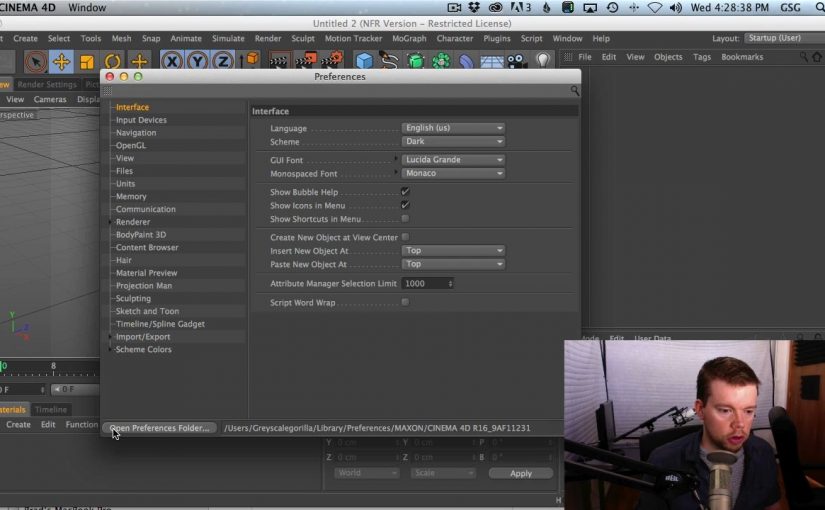Click the Selection Limit stepper arrows
The height and width of the screenshot is (510, 825).
[x=450, y=283]
